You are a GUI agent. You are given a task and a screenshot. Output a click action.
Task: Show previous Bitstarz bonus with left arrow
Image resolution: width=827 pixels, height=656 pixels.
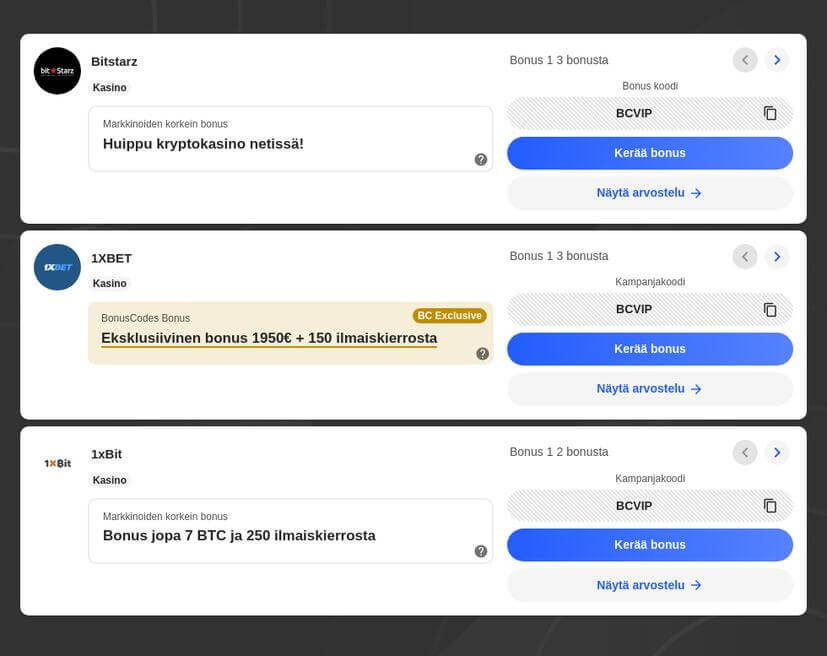[x=745, y=60]
